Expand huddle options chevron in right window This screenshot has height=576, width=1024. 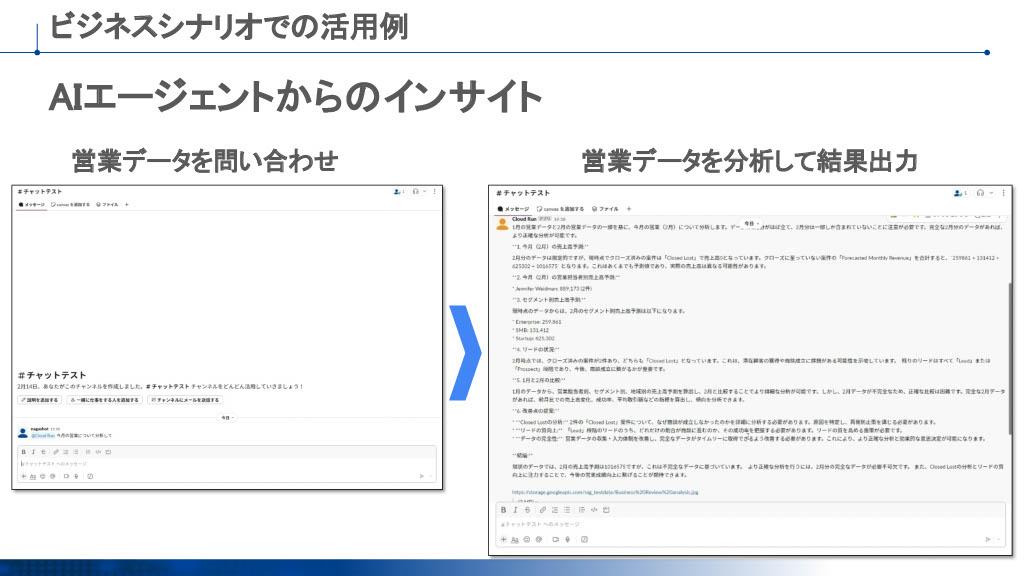pyautogui.click(x=991, y=193)
